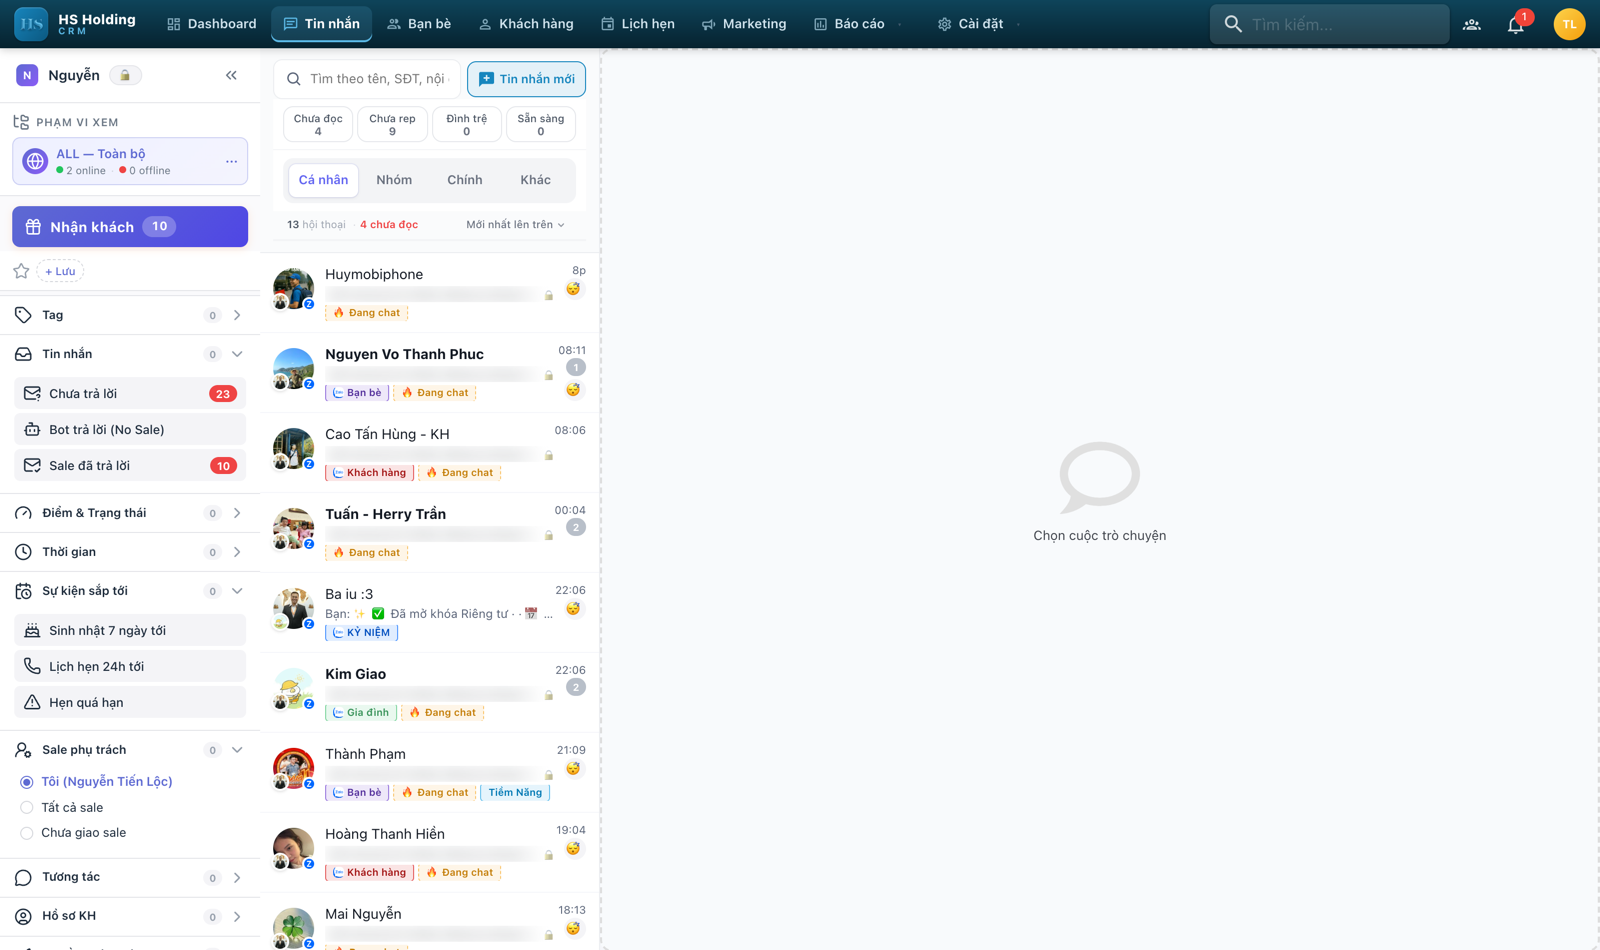Viewport: 1600px width, 950px height.
Task: Click the Tìm theo tên, SĐT search field
Action: [x=368, y=79]
